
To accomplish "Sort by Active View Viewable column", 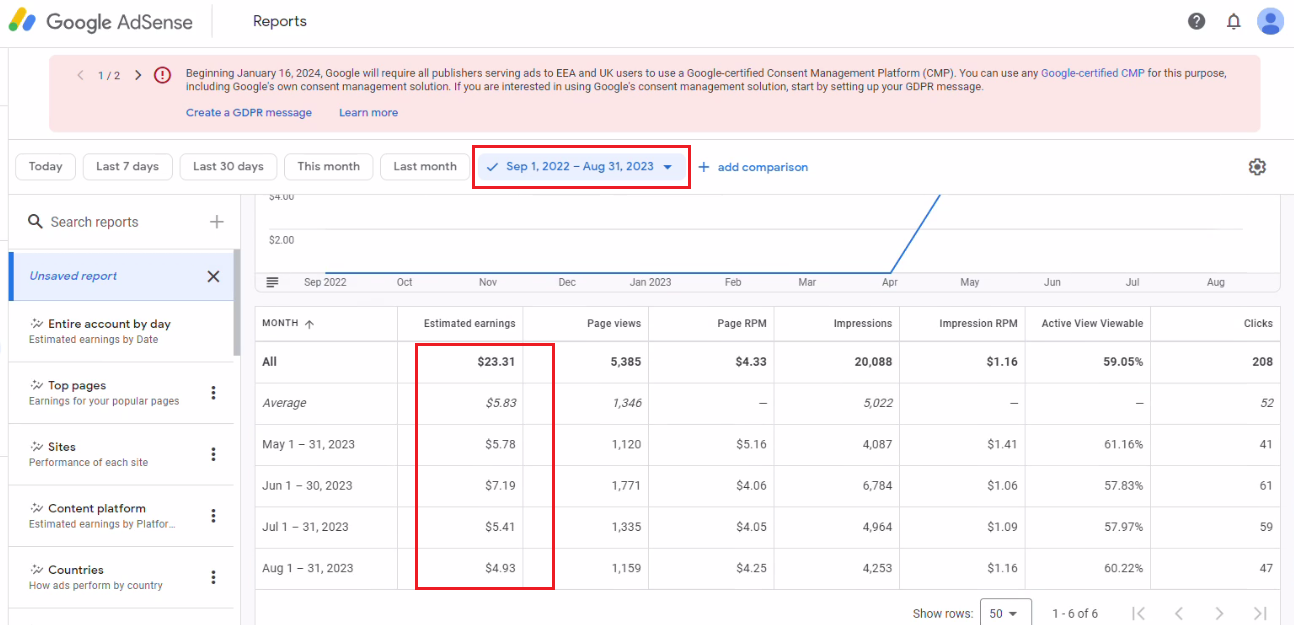I will (x=1092, y=324).
